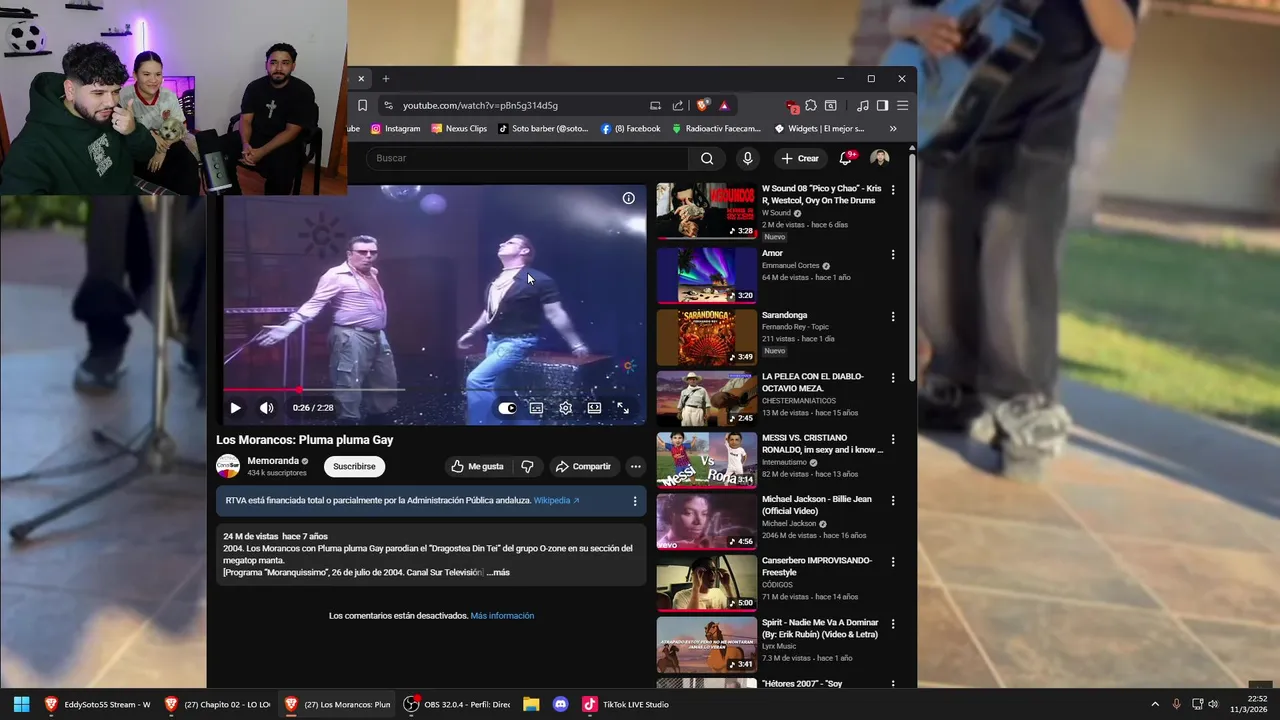The image size is (1280, 720).
Task: Open options menu for Amor video
Action: [x=893, y=254]
